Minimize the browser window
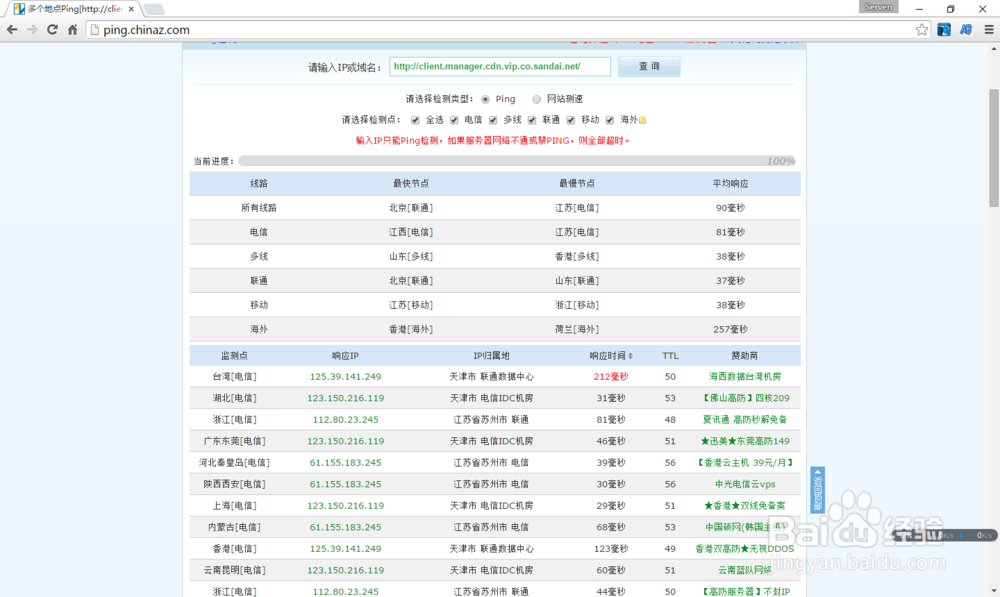The width and height of the screenshot is (1000, 597). pyautogui.click(x=919, y=9)
